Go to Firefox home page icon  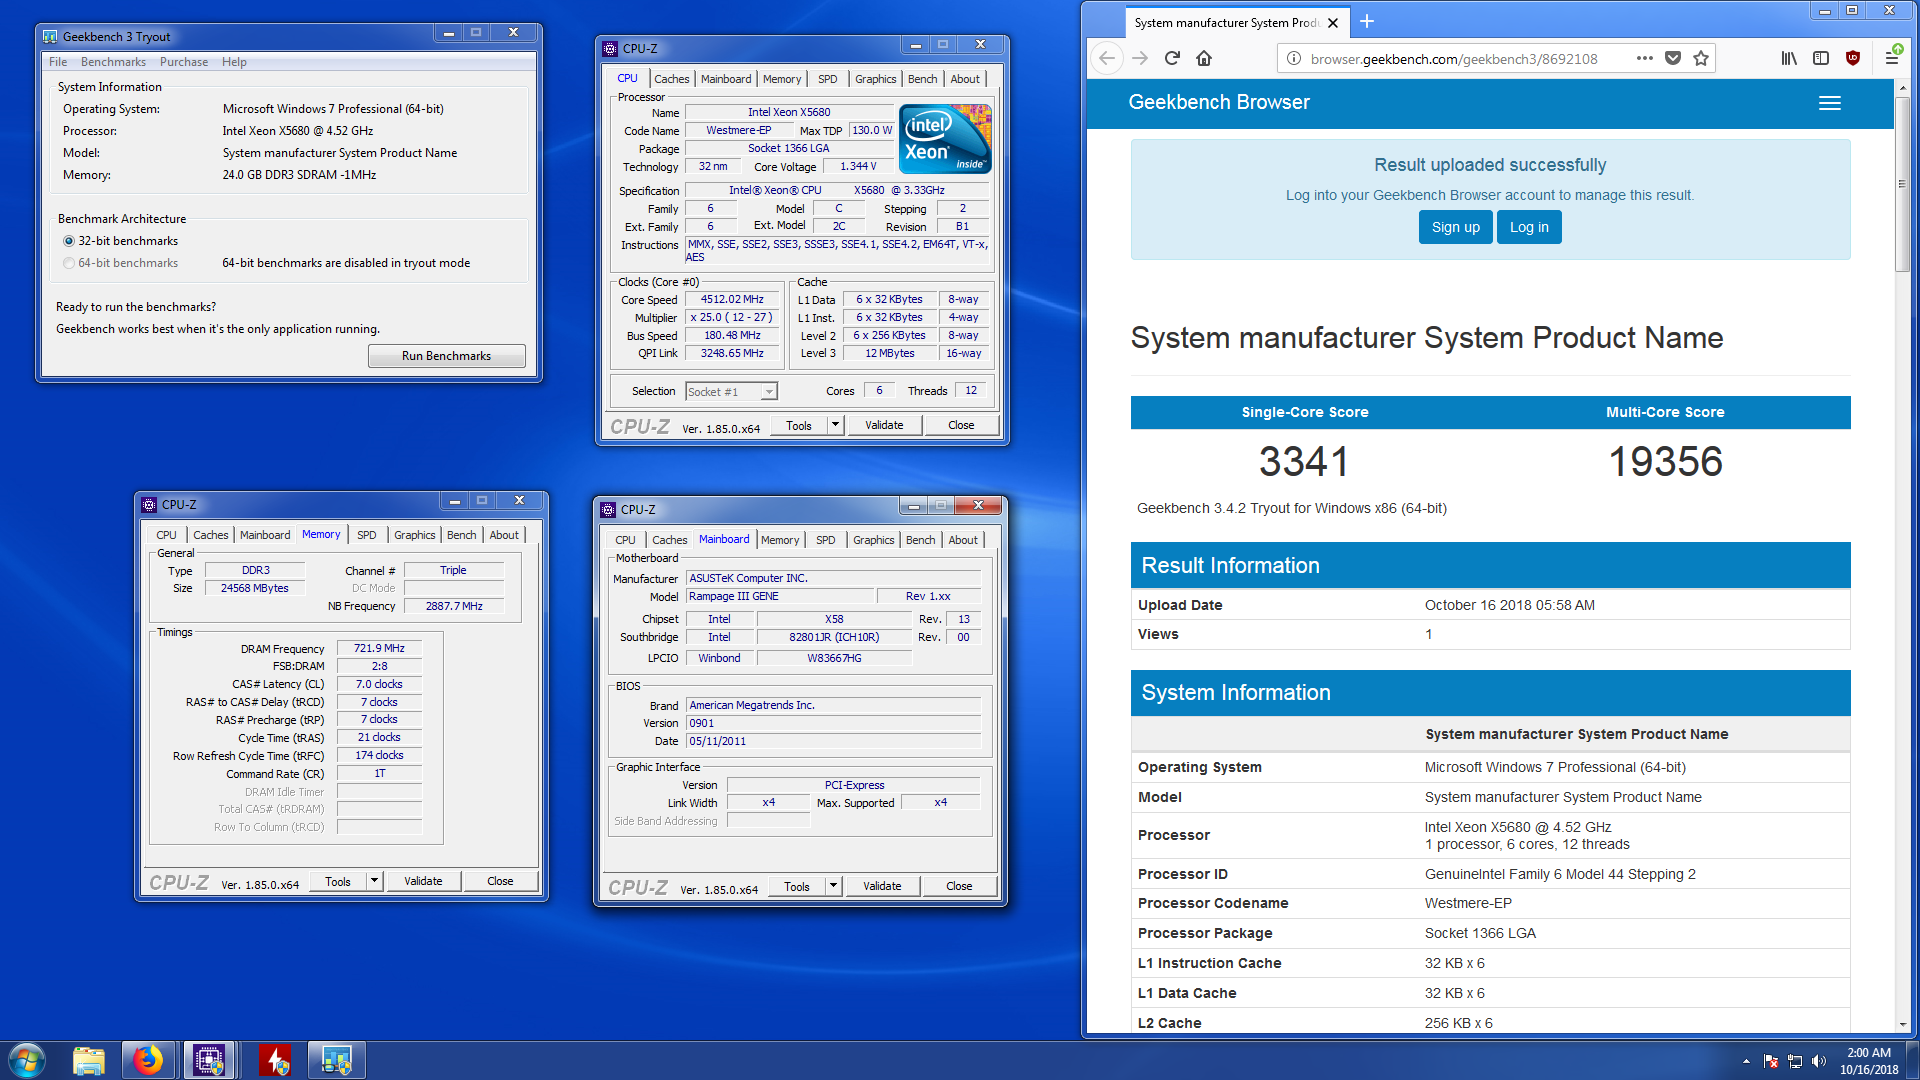coord(1204,58)
